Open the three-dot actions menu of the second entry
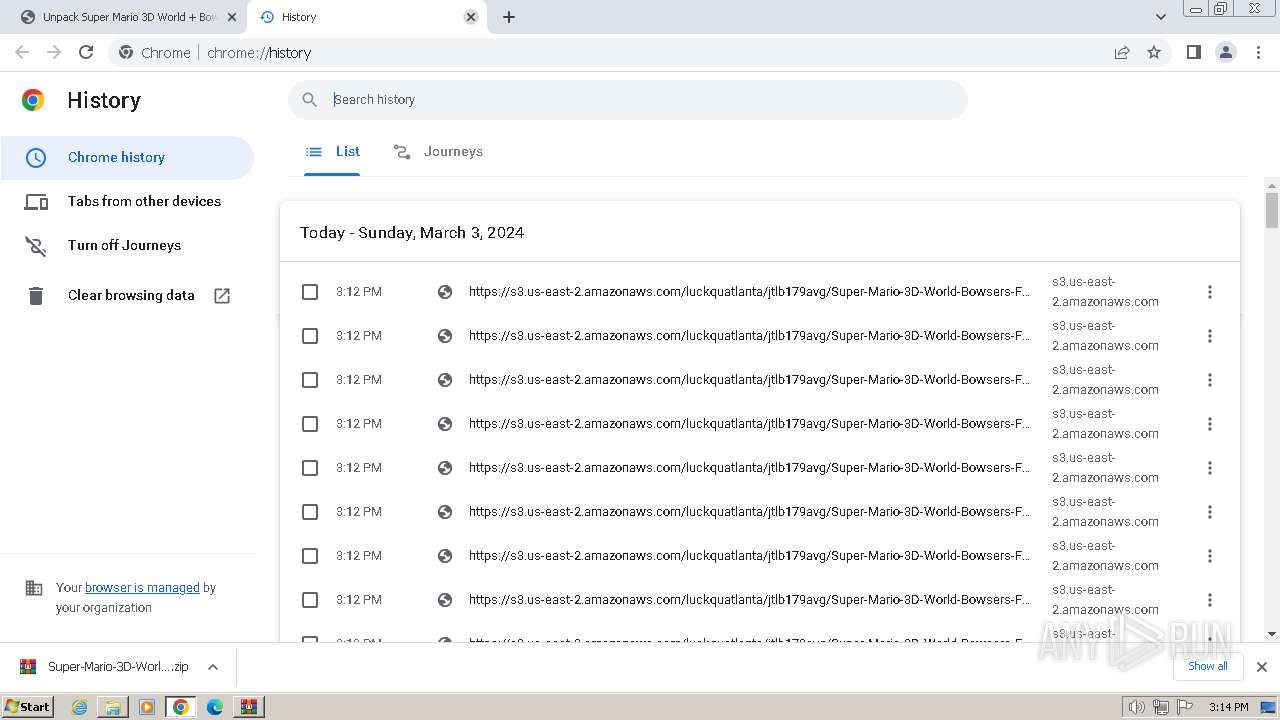 coord(1209,336)
